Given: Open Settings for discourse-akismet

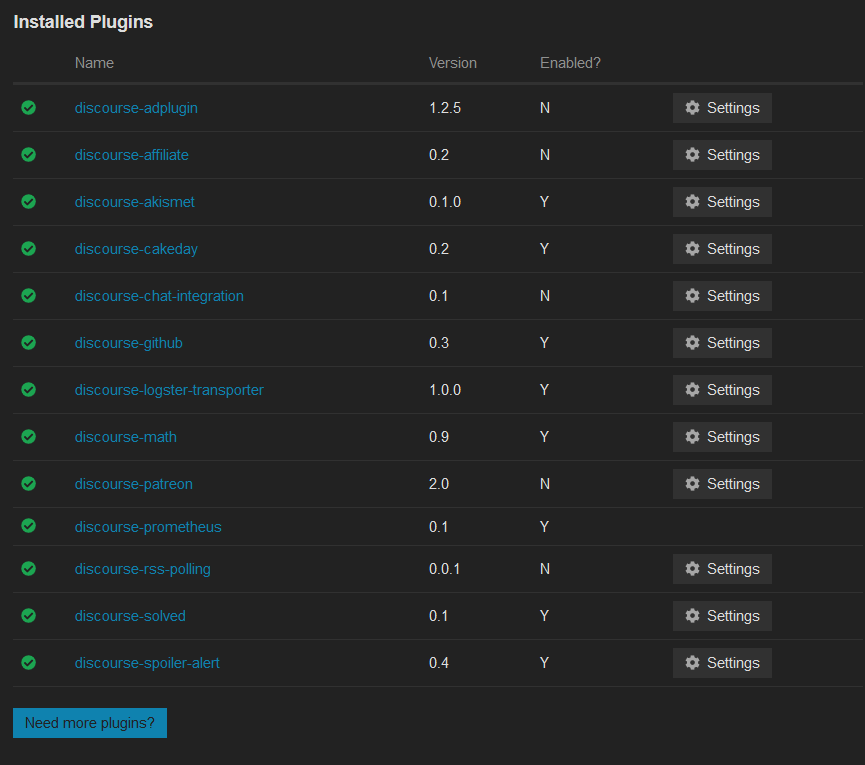Looking at the screenshot, I should 722,201.
